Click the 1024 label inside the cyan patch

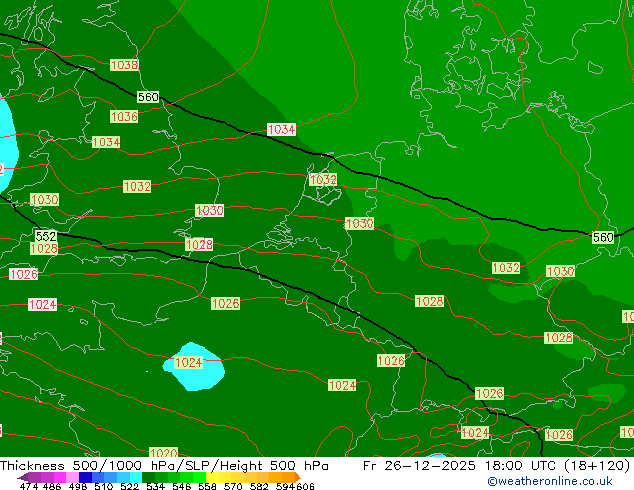click(188, 362)
